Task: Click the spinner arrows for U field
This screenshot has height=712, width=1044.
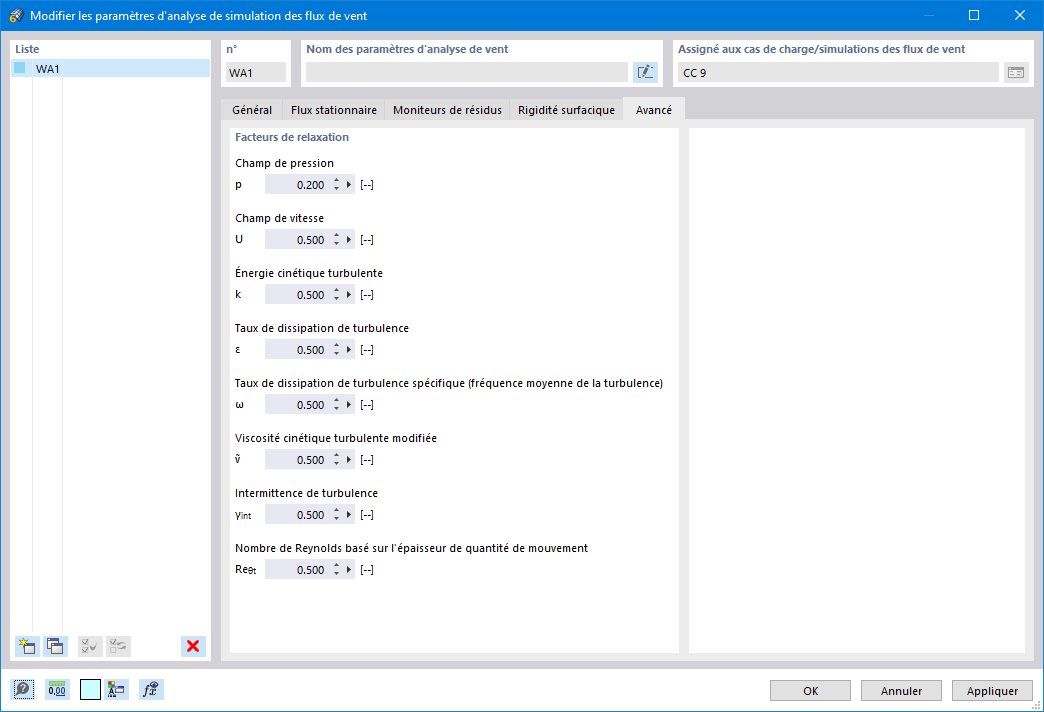Action: point(337,240)
